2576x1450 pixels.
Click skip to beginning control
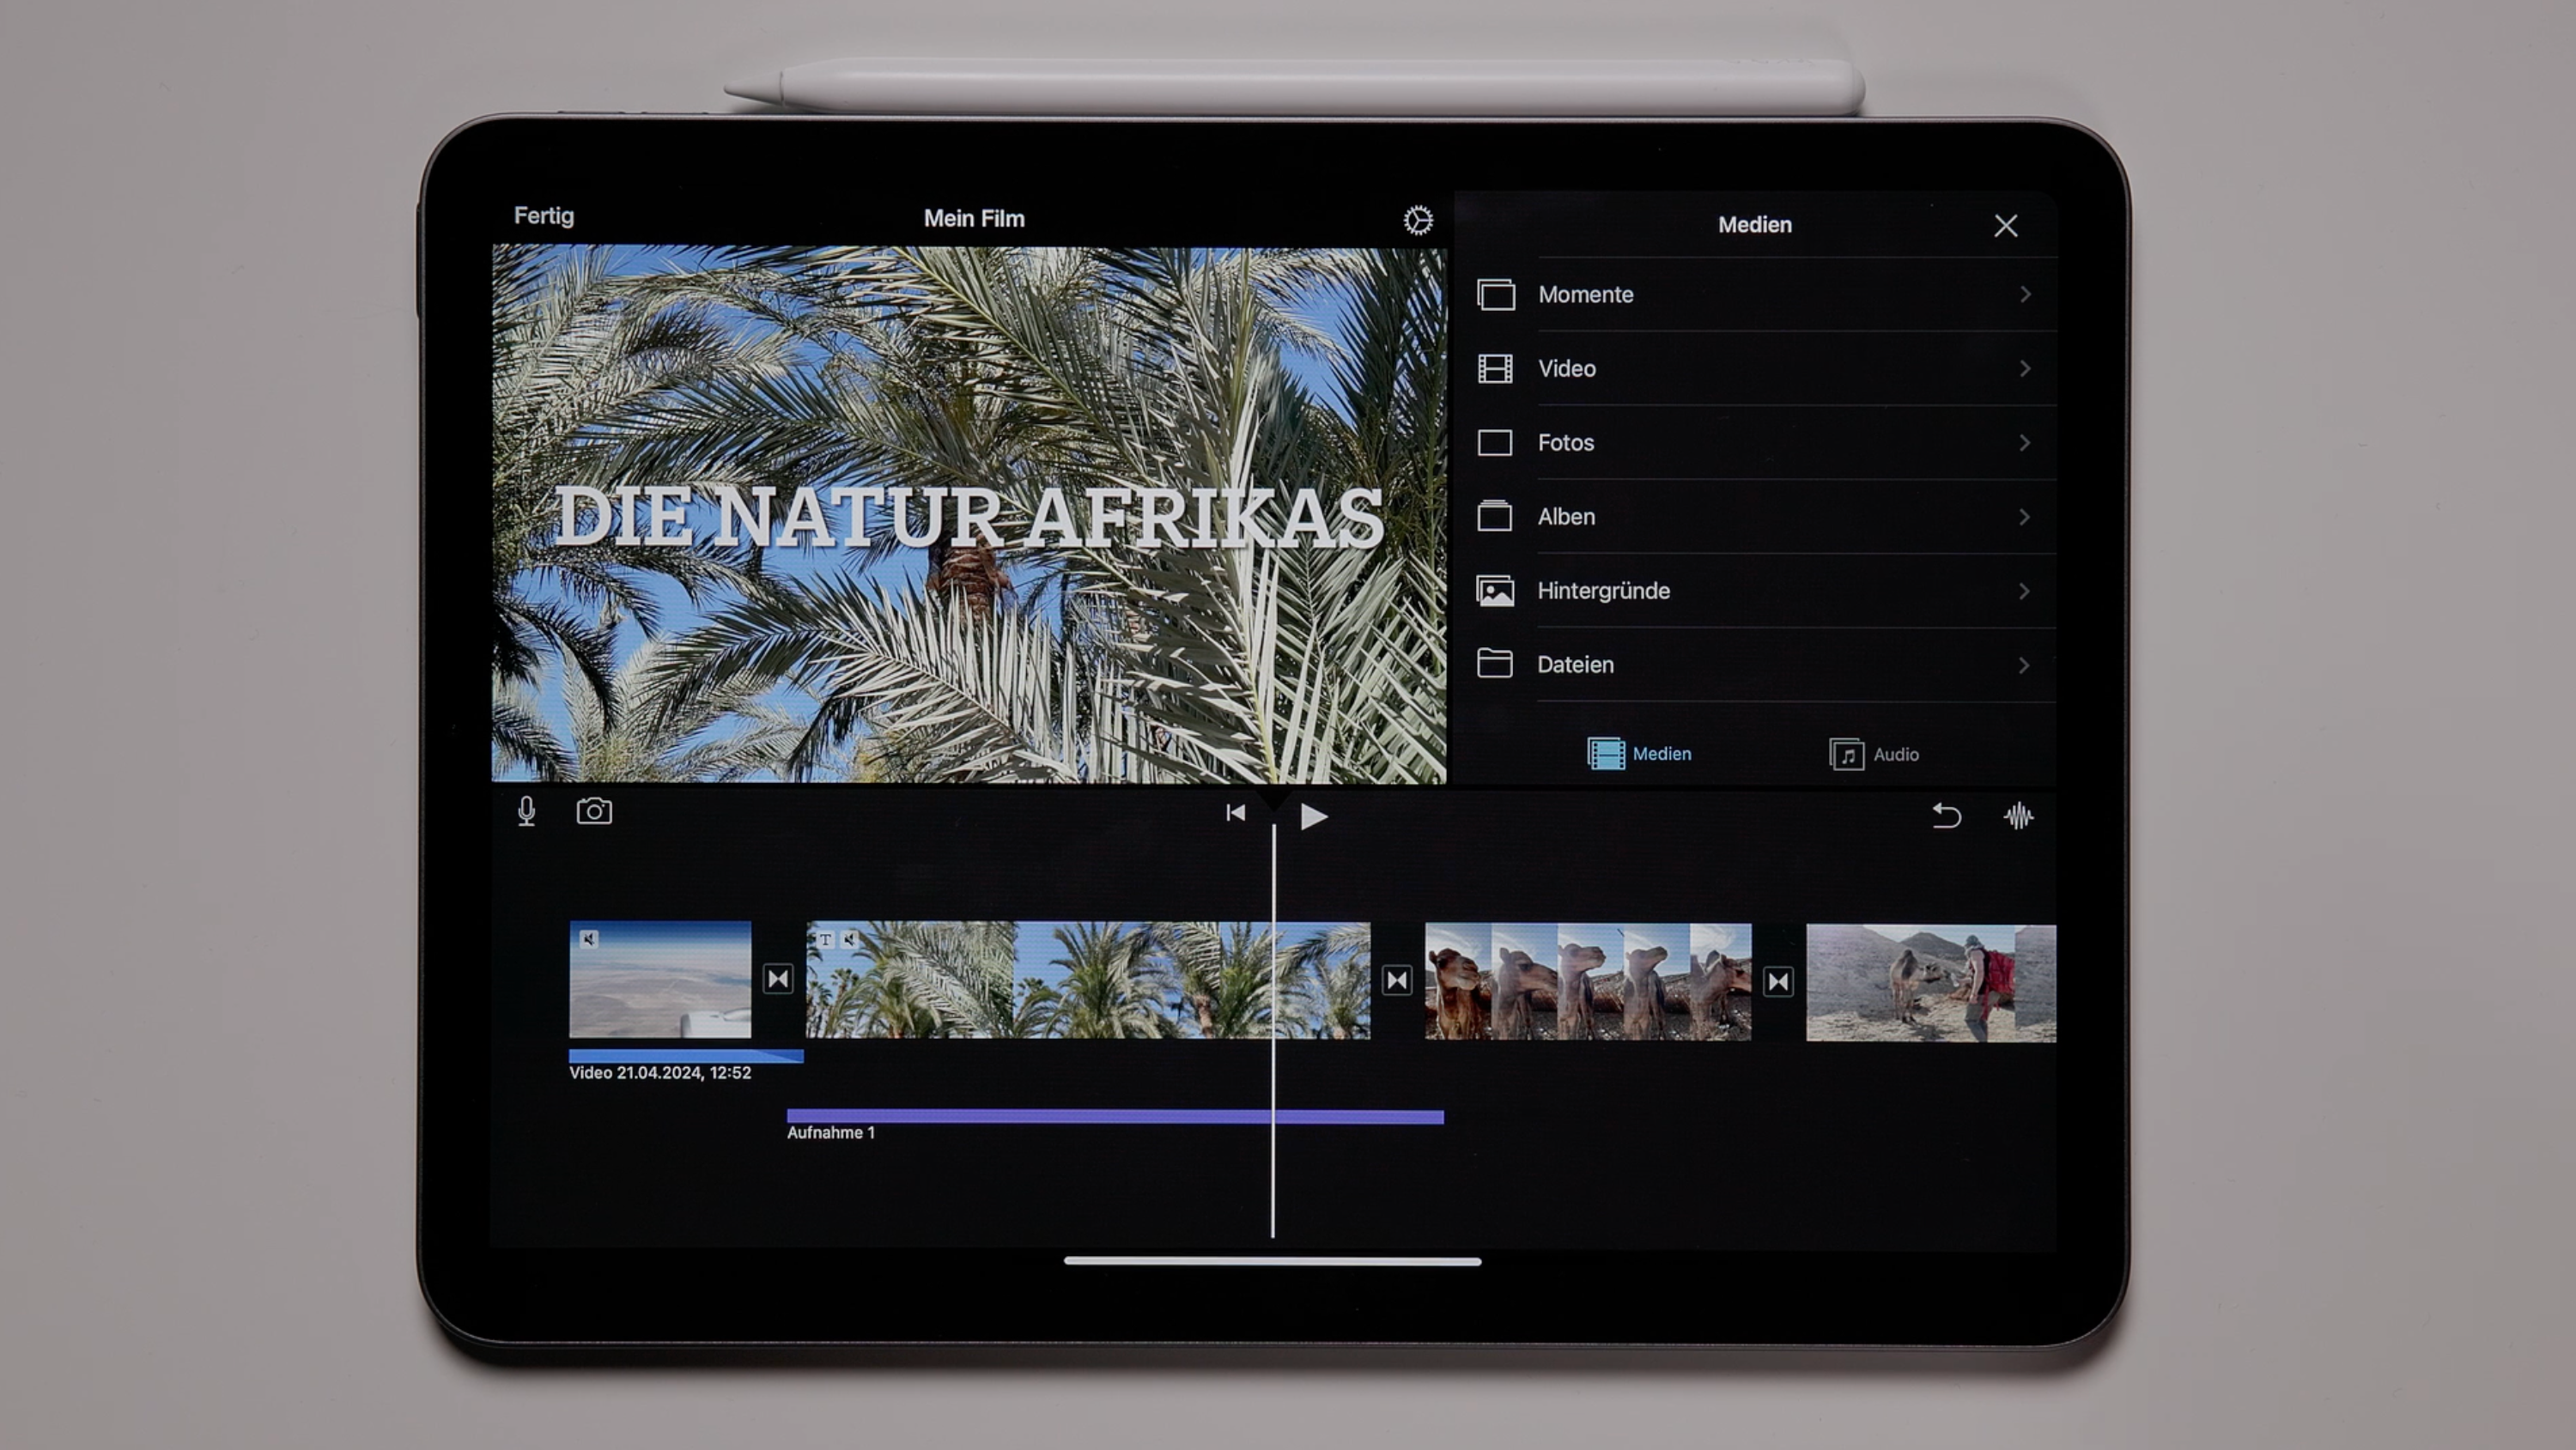(x=1236, y=815)
